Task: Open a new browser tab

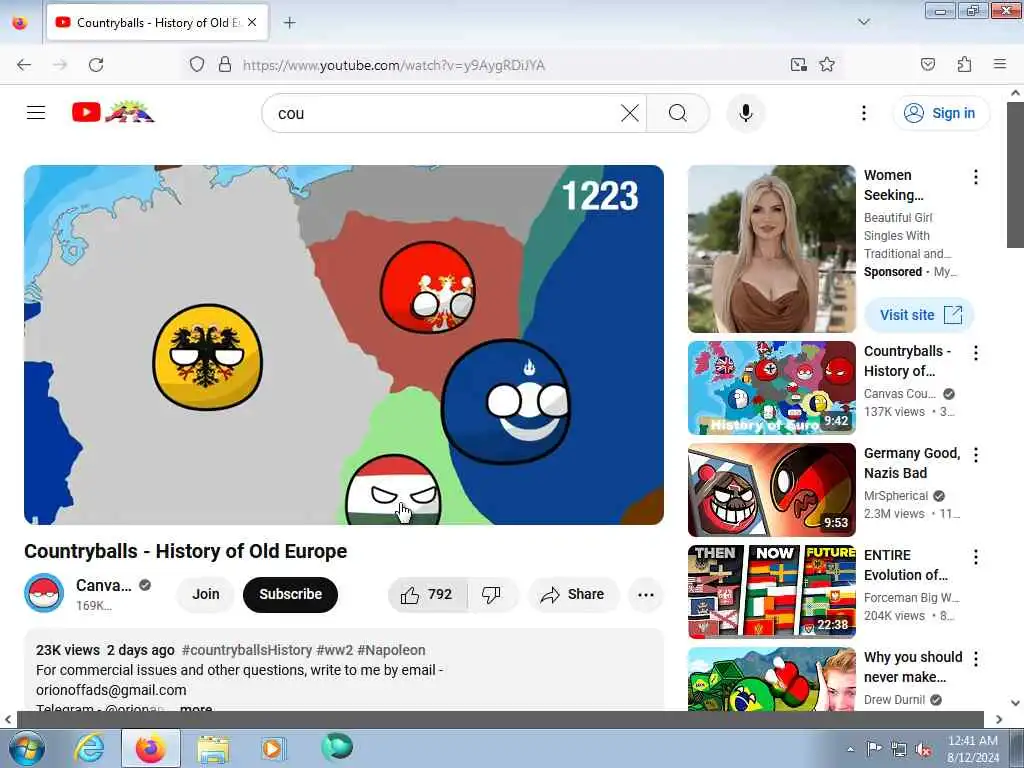Action: click(x=289, y=23)
